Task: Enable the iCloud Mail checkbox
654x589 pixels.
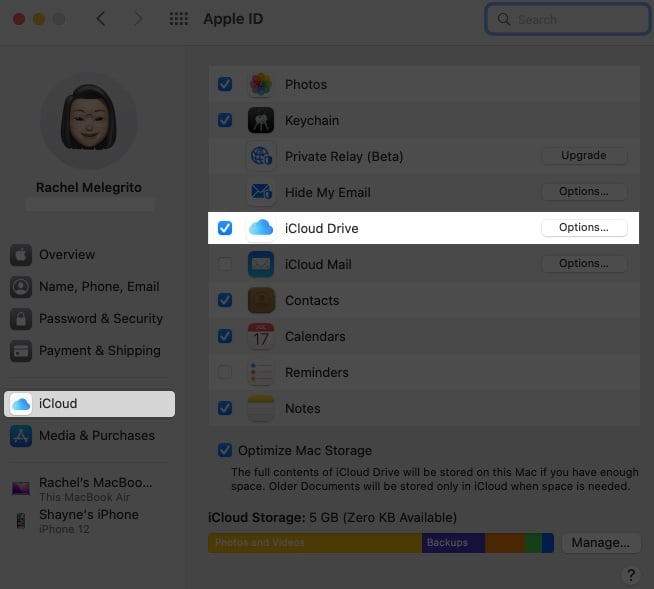Action: [x=225, y=264]
